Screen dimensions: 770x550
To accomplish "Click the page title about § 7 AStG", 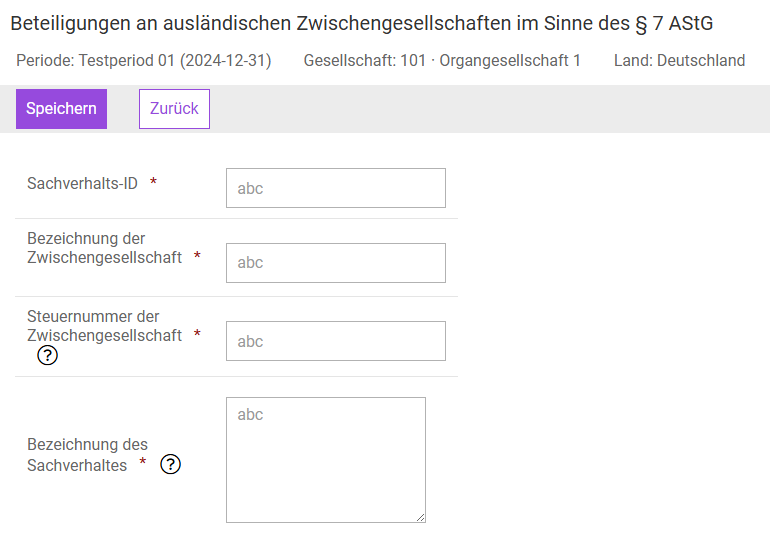I will tap(361, 24).
